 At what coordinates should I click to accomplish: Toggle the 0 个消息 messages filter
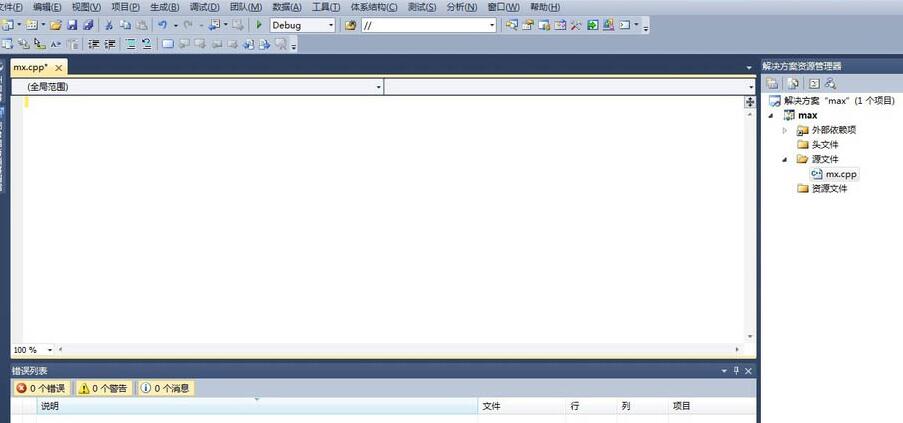tap(165, 388)
